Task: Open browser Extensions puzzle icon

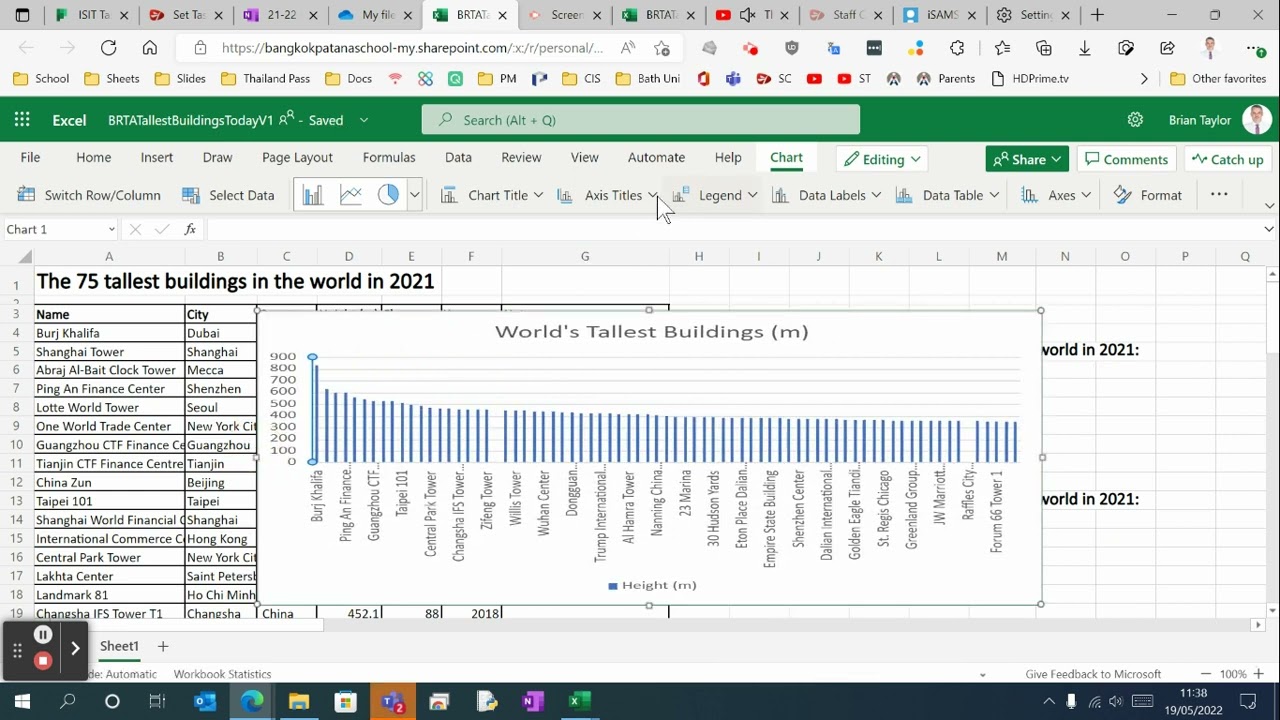Action: coord(957,48)
